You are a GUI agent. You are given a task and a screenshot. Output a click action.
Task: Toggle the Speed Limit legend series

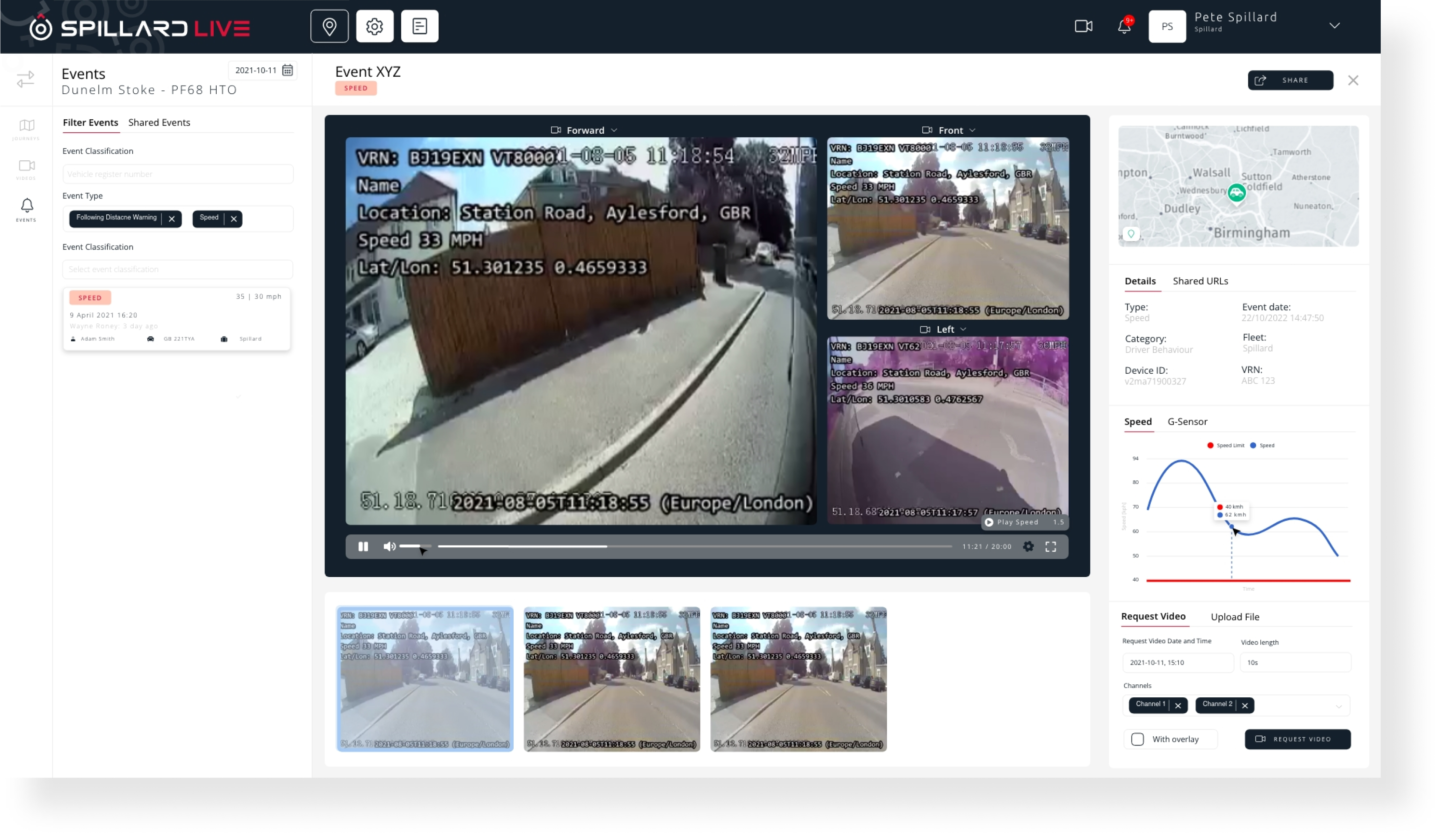(1226, 445)
